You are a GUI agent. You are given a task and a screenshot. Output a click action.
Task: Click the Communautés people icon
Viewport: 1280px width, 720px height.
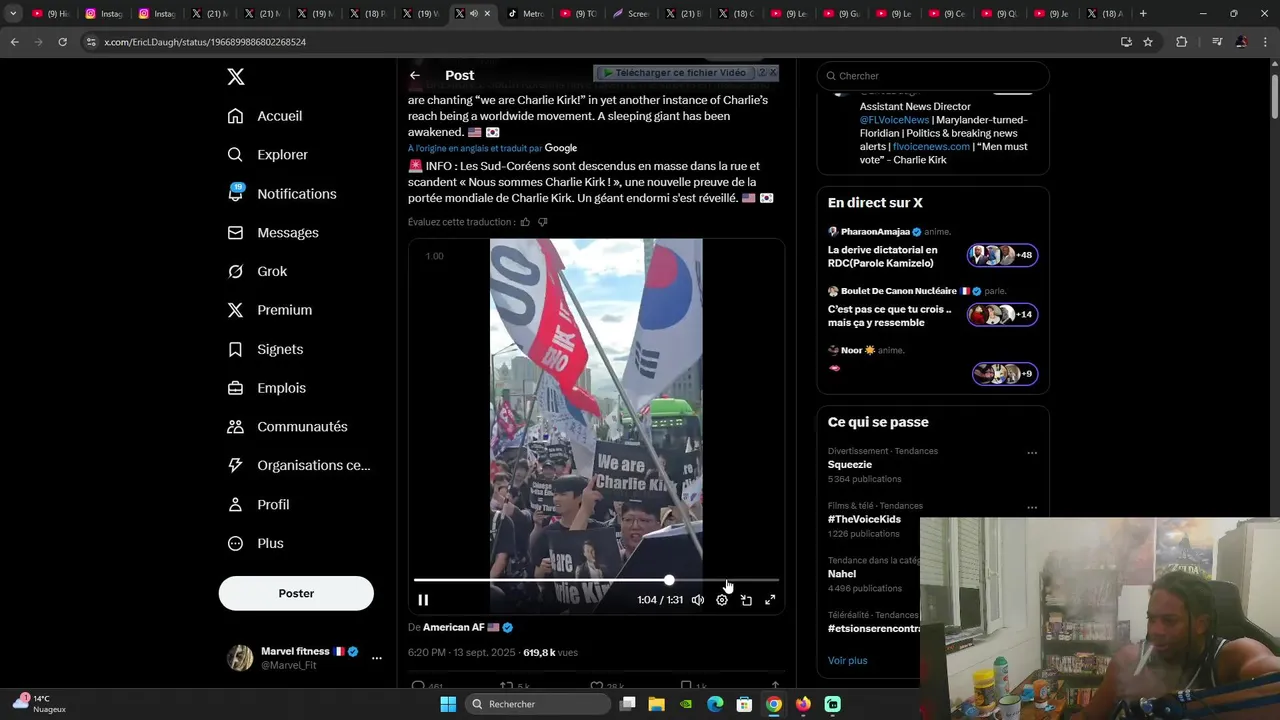(235, 427)
